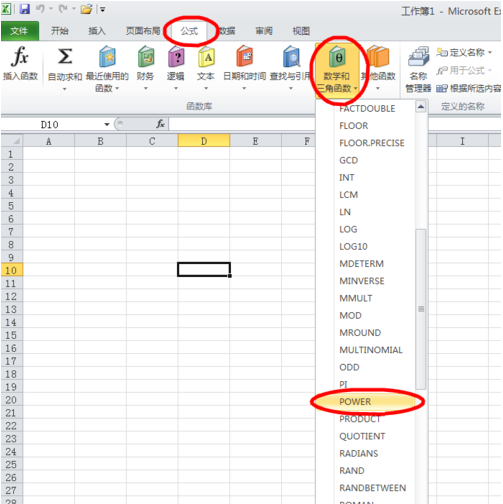The height and width of the screenshot is (504, 503).
Task: Select column A header
Action: pos(49,141)
